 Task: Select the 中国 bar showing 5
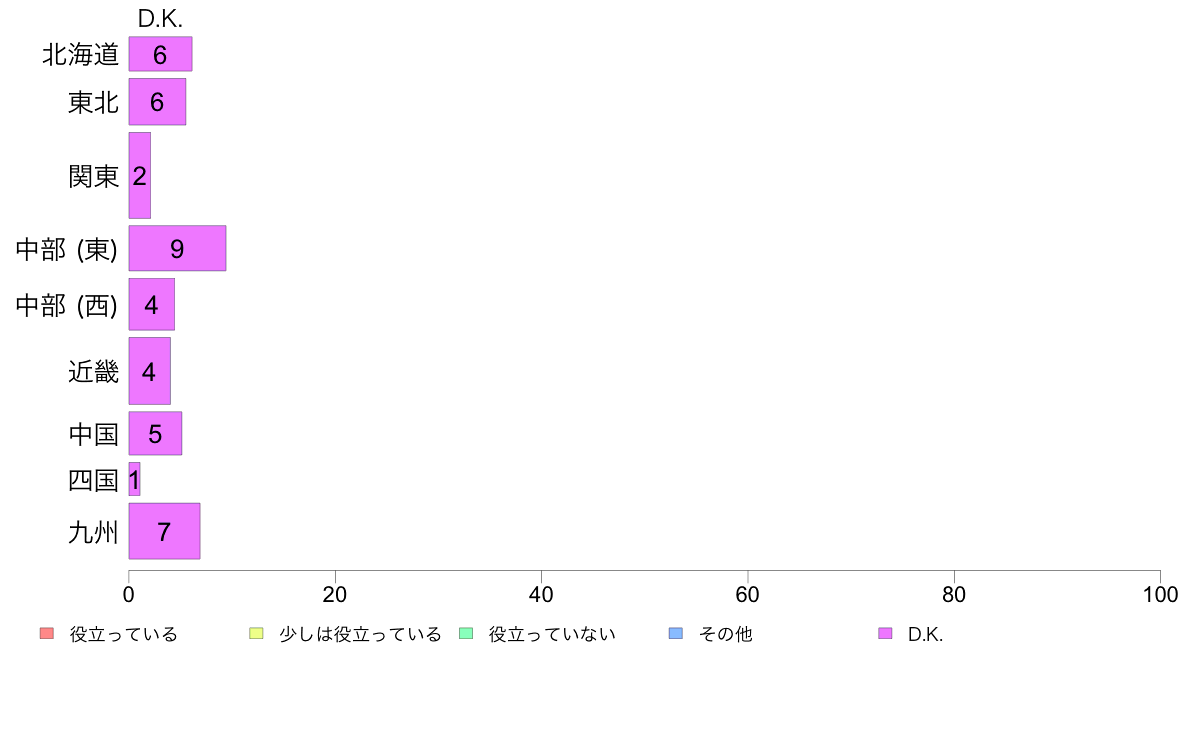tap(155, 433)
